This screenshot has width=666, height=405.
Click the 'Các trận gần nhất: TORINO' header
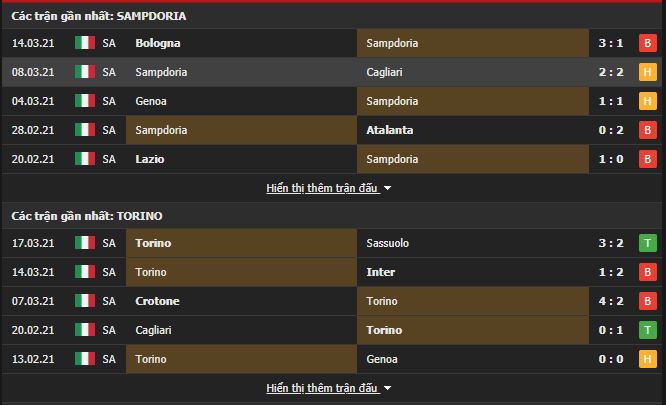(87, 216)
